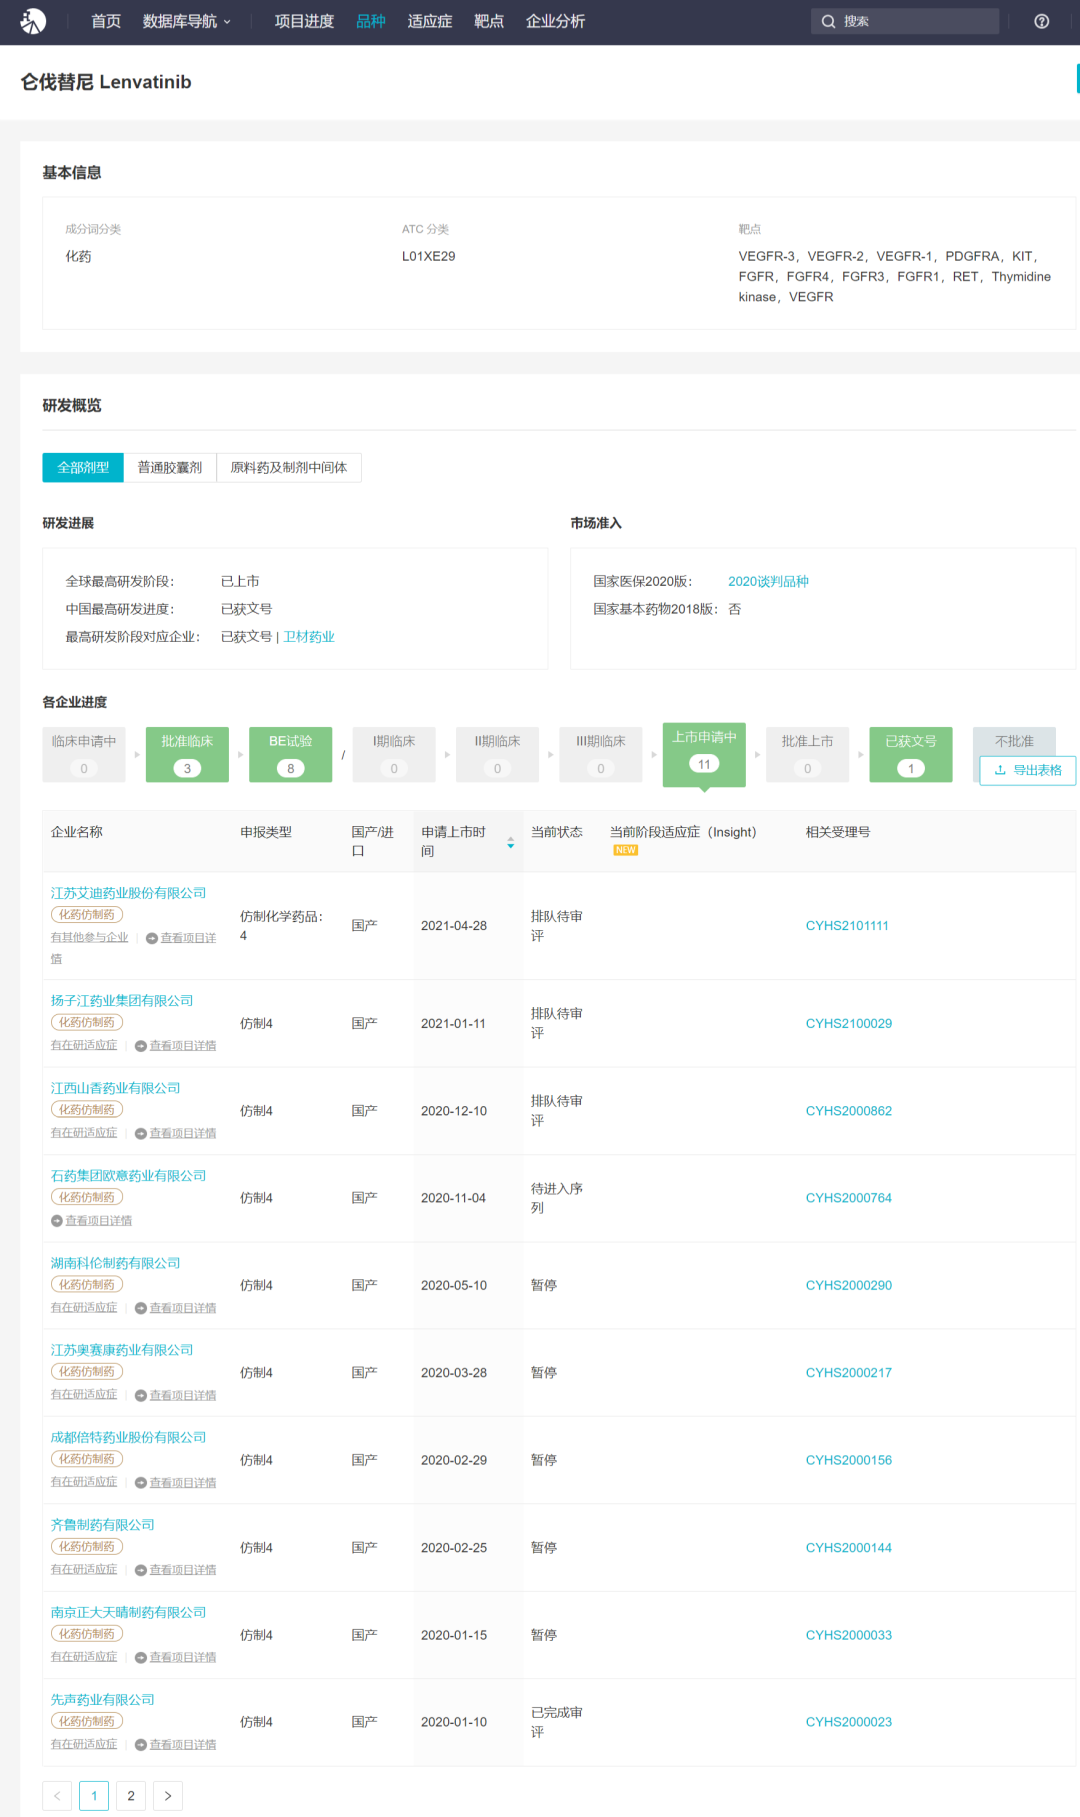
Task: Select the 全部剂型 tab
Action: point(83,467)
